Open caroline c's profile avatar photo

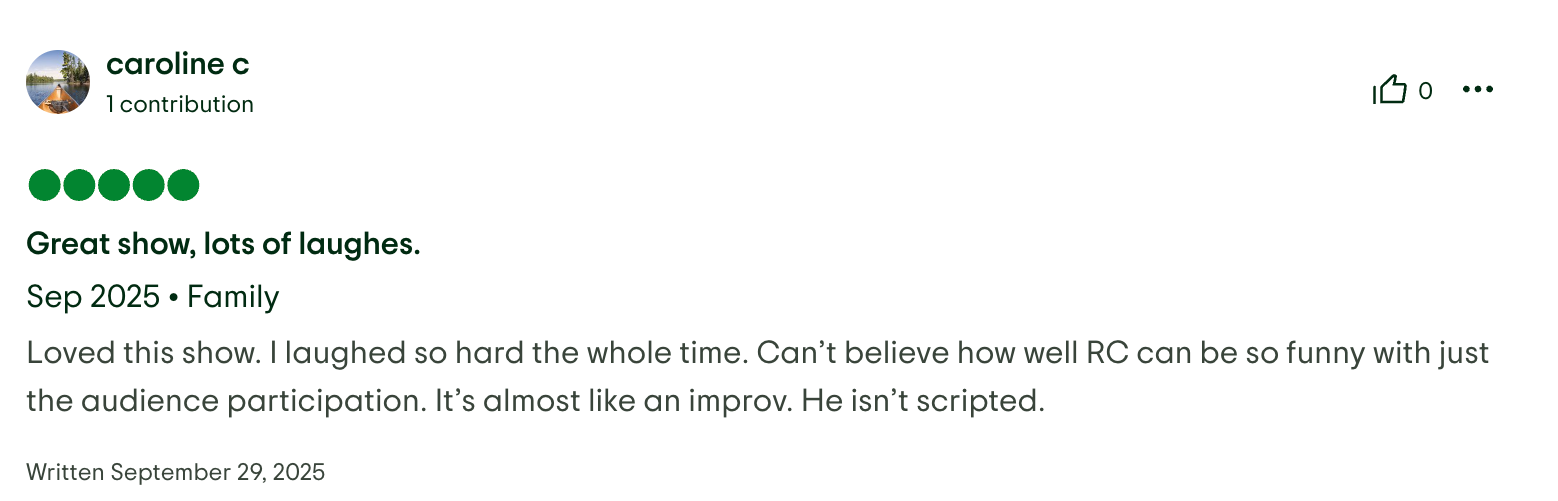[58, 82]
